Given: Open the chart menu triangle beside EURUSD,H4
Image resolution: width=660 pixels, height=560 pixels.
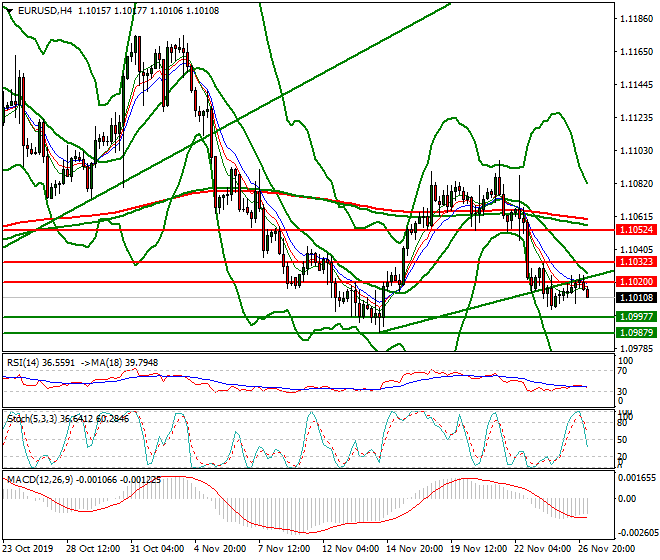Looking at the screenshot, I should (10, 11).
